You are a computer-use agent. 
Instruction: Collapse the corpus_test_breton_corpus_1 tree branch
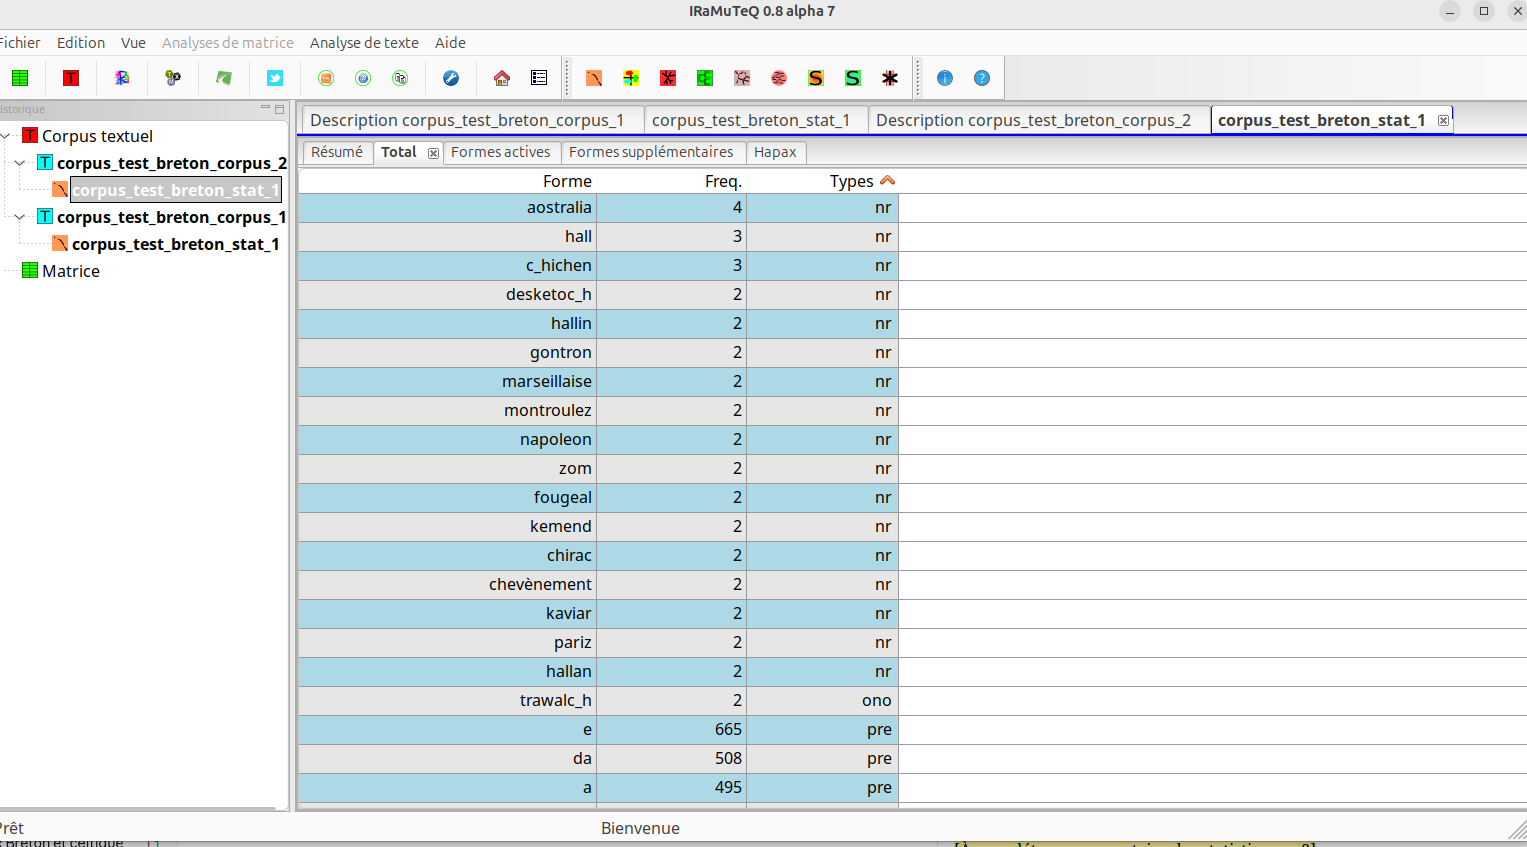point(20,217)
